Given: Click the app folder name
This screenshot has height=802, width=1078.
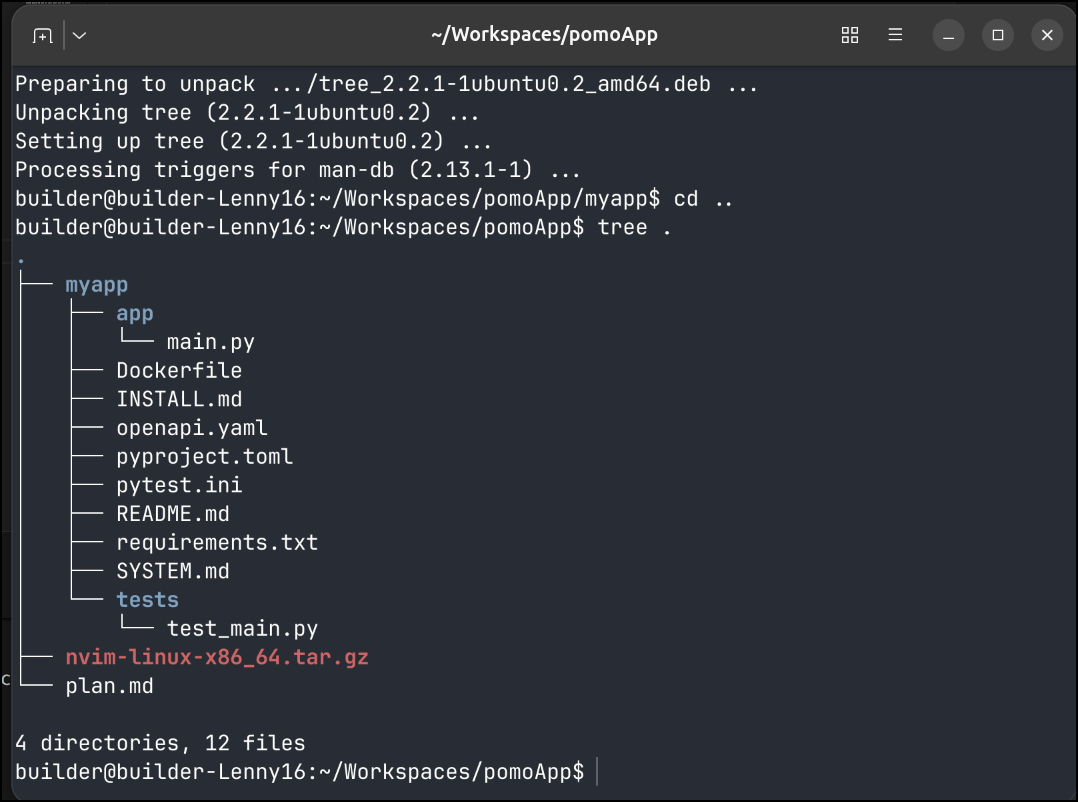Looking at the screenshot, I should click(x=135, y=313).
